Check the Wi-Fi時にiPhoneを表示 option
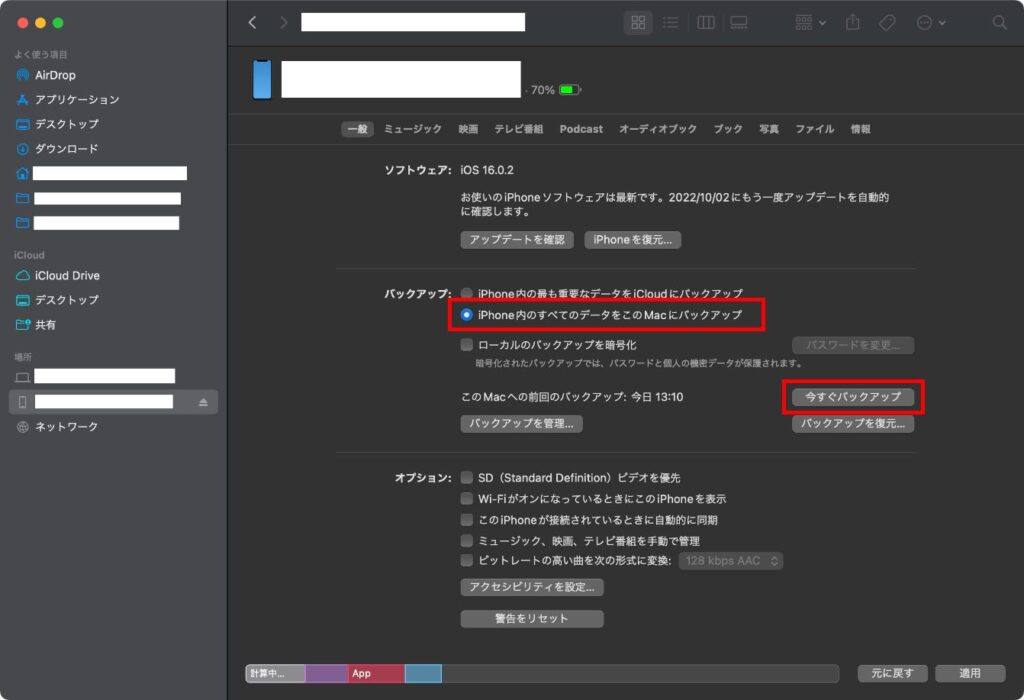The height and width of the screenshot is (700, 1024). (467, 498)
